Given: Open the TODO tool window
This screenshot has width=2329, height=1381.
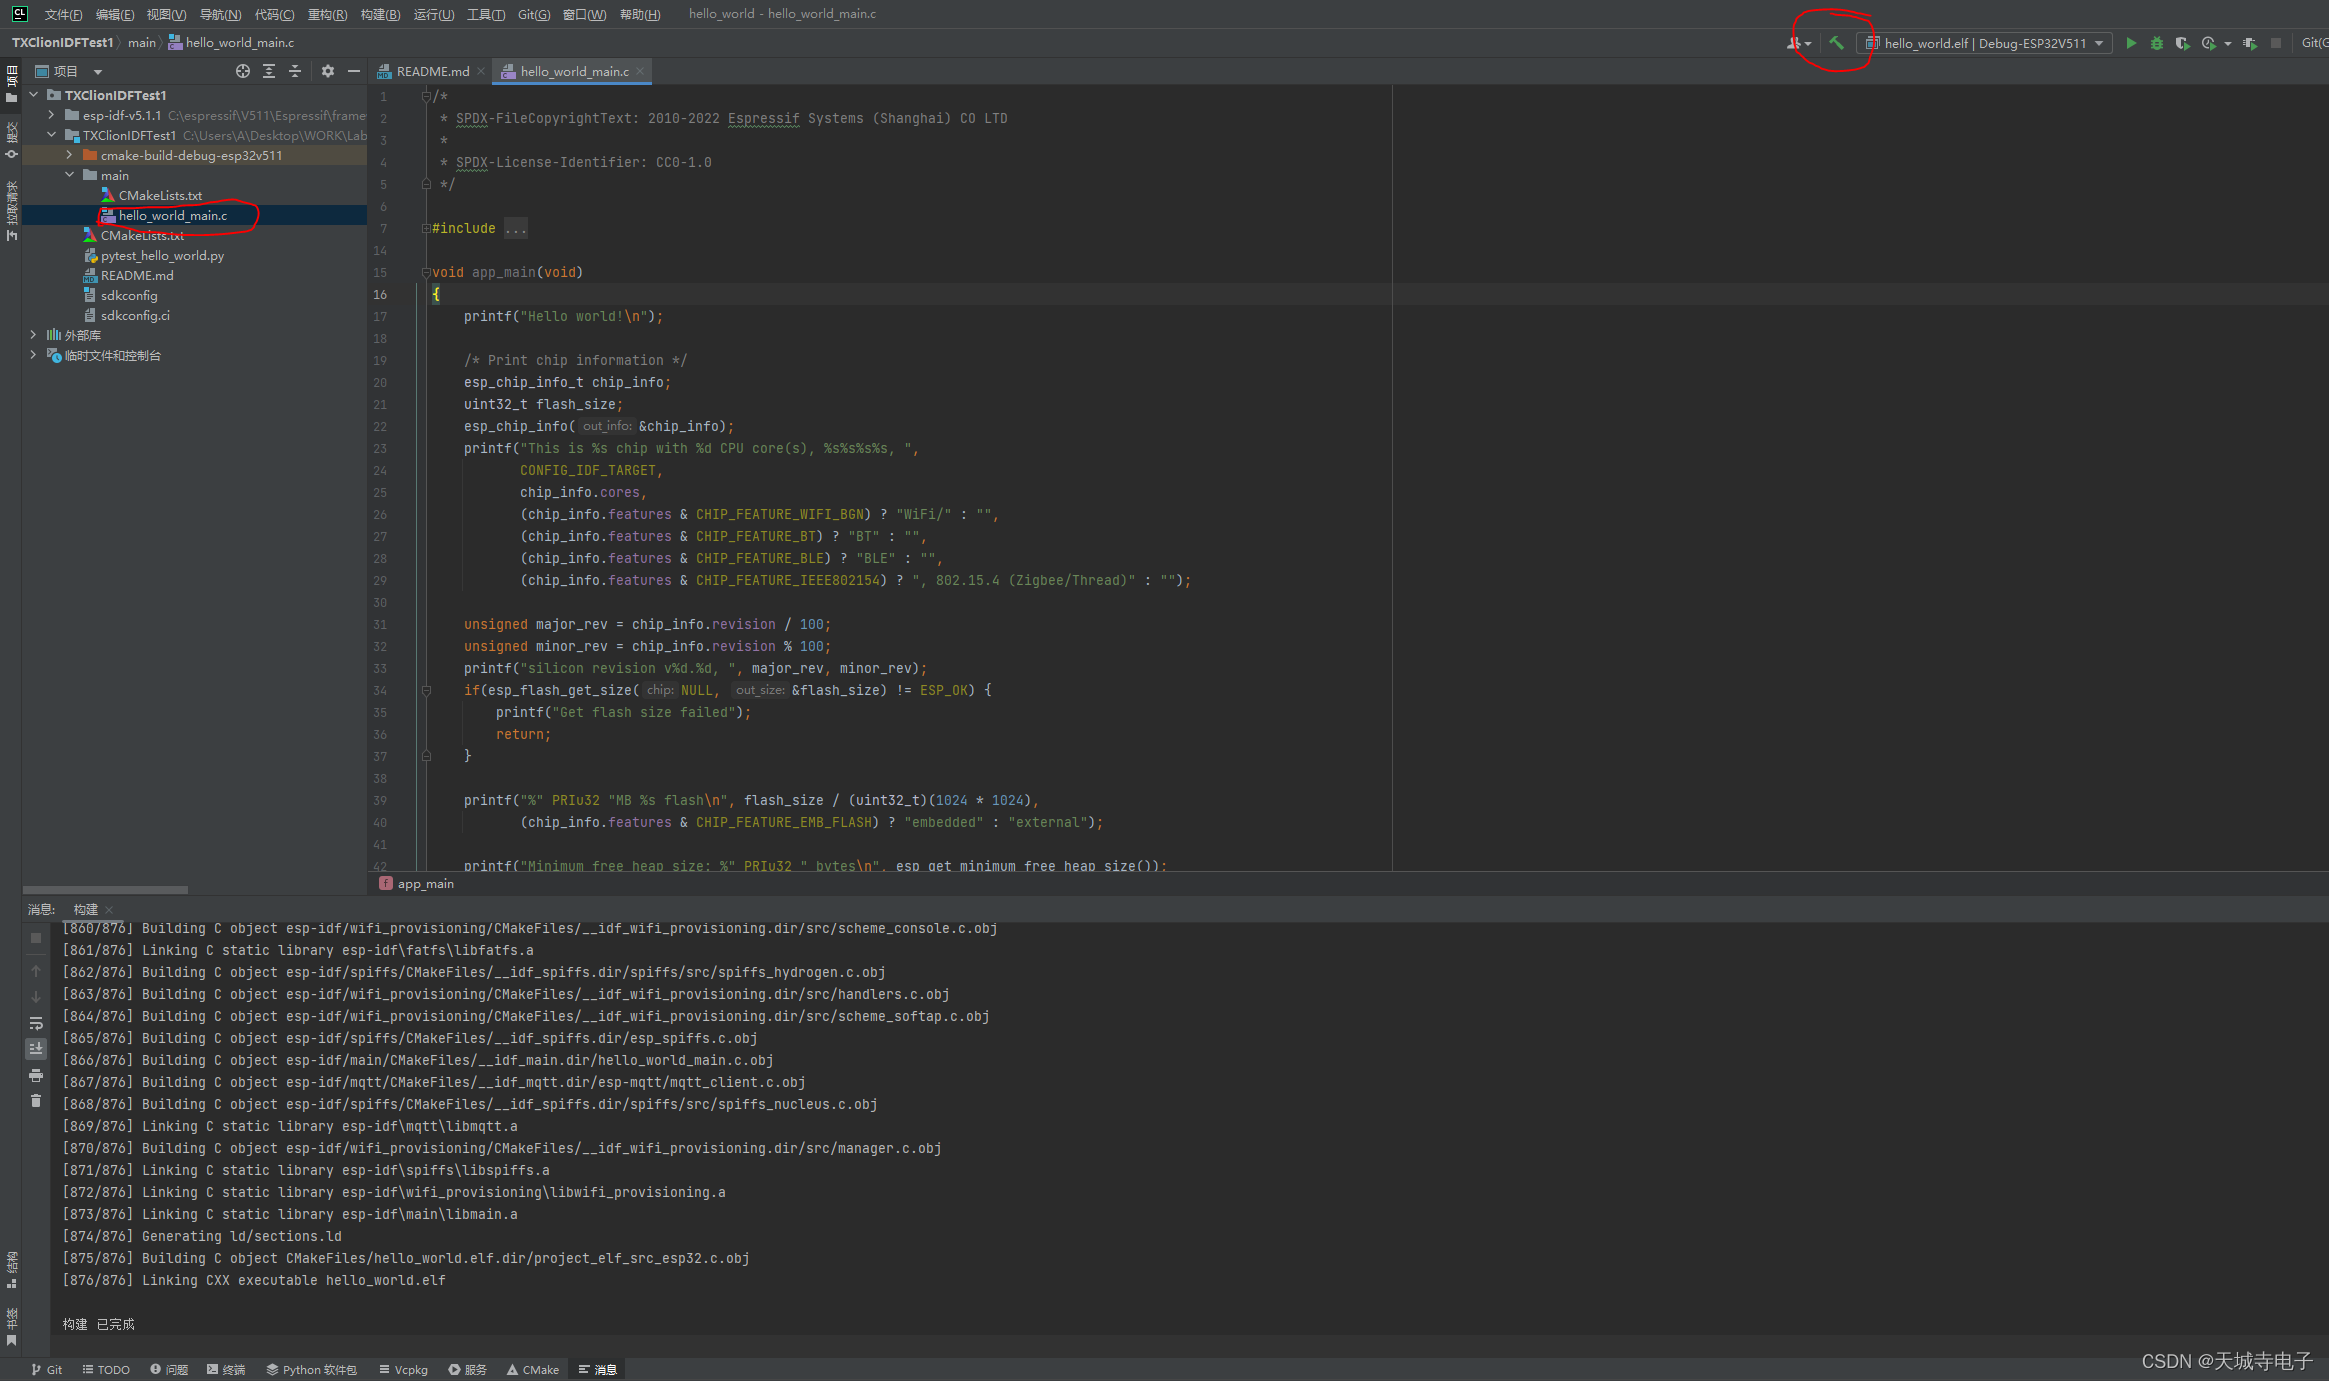Looking at the screenshot, I should [106, 1369].
